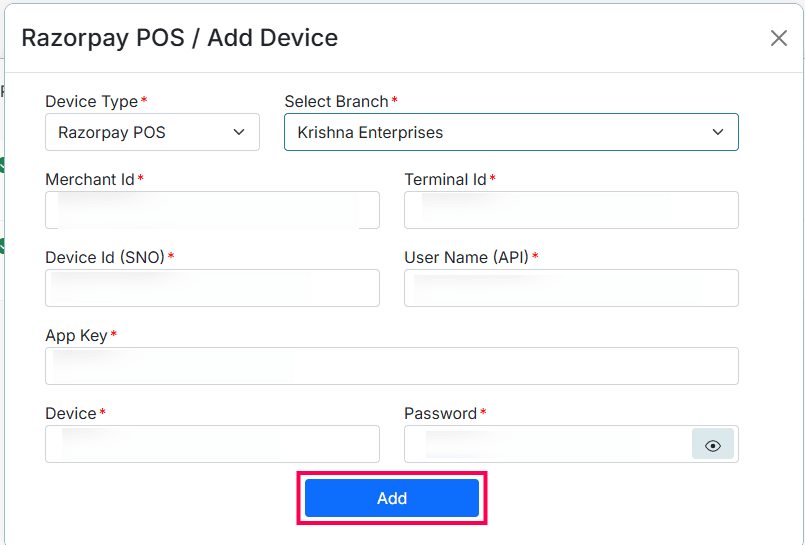Click the chevron arrow in Select Branch field
The width and height of the screenshot is (805, 545).
718,132
